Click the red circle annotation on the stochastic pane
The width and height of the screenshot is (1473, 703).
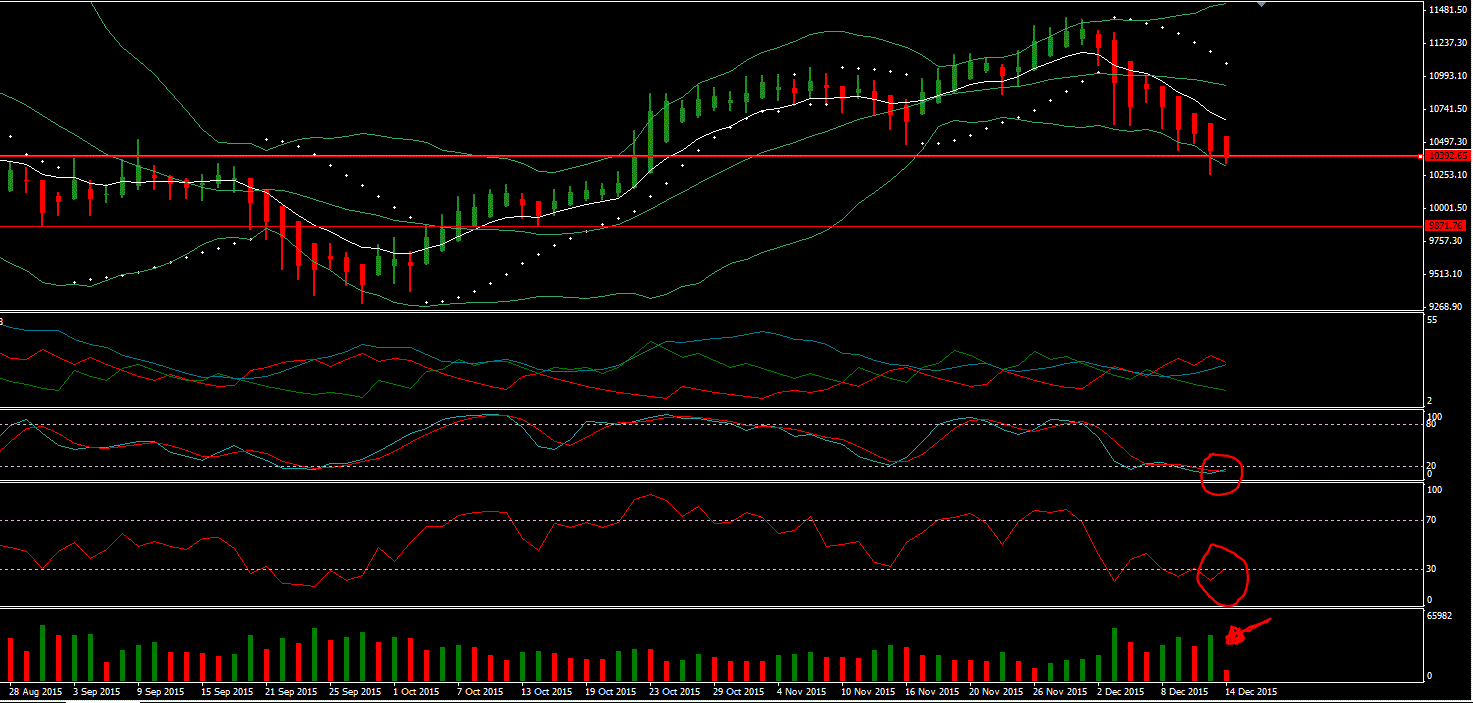1221,473
